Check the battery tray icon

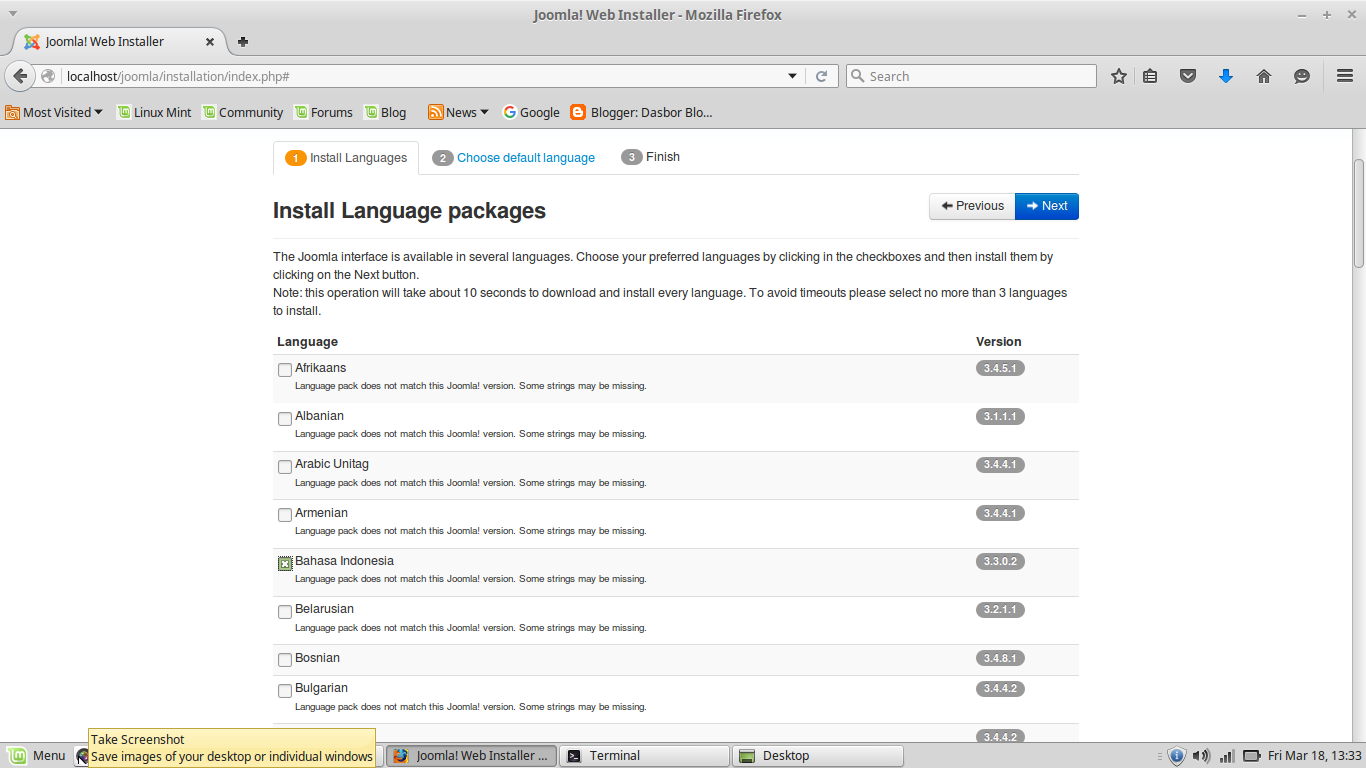pos(1251,756)
